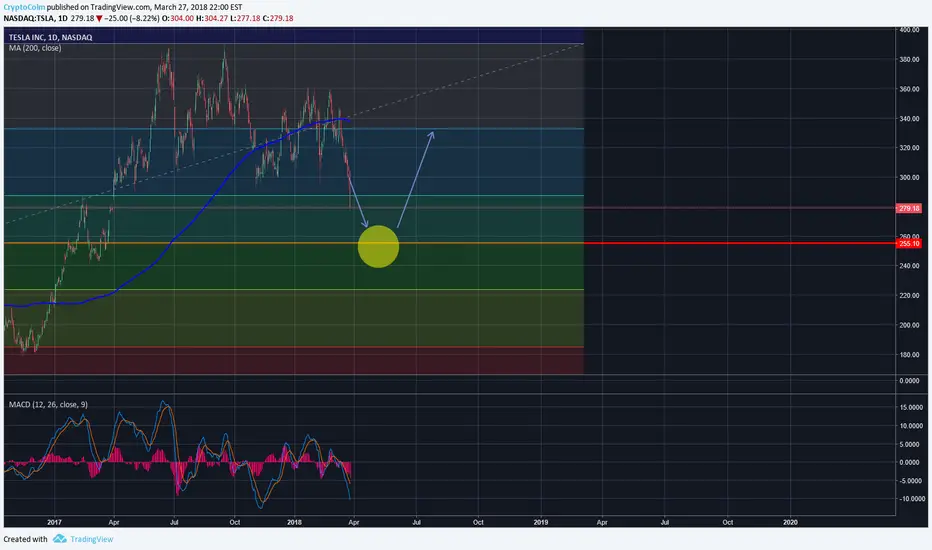932x550 pixels.
Task: Click the 220.00 price scale label
Action: click(909, 296)
